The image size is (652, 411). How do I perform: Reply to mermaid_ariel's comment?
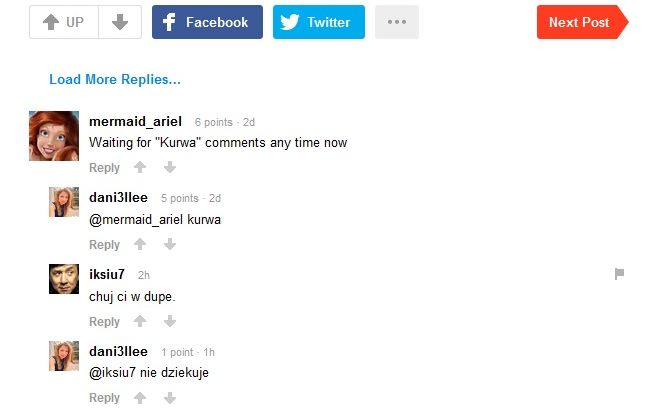pos(104,168)
